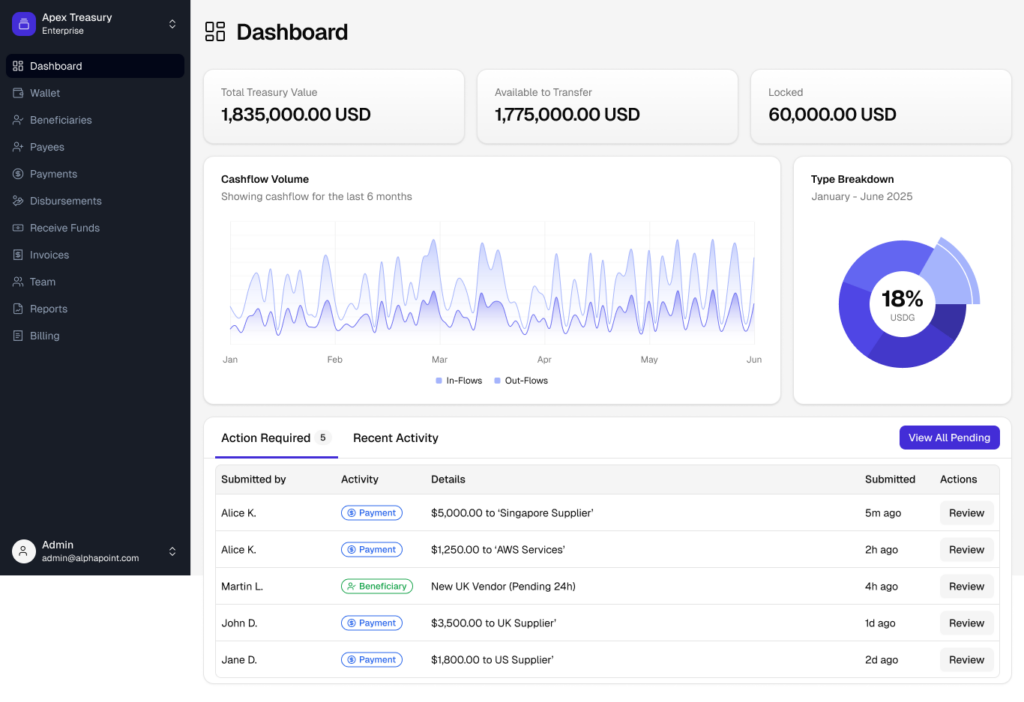Review Martin L.'s New UK Vendor request

(966, 586)
